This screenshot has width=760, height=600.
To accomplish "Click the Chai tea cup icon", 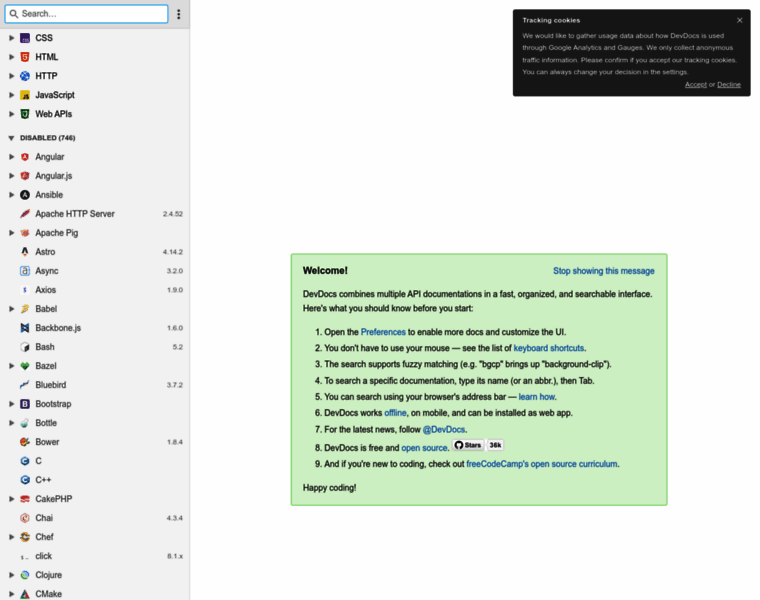I will tap(25, 518).
